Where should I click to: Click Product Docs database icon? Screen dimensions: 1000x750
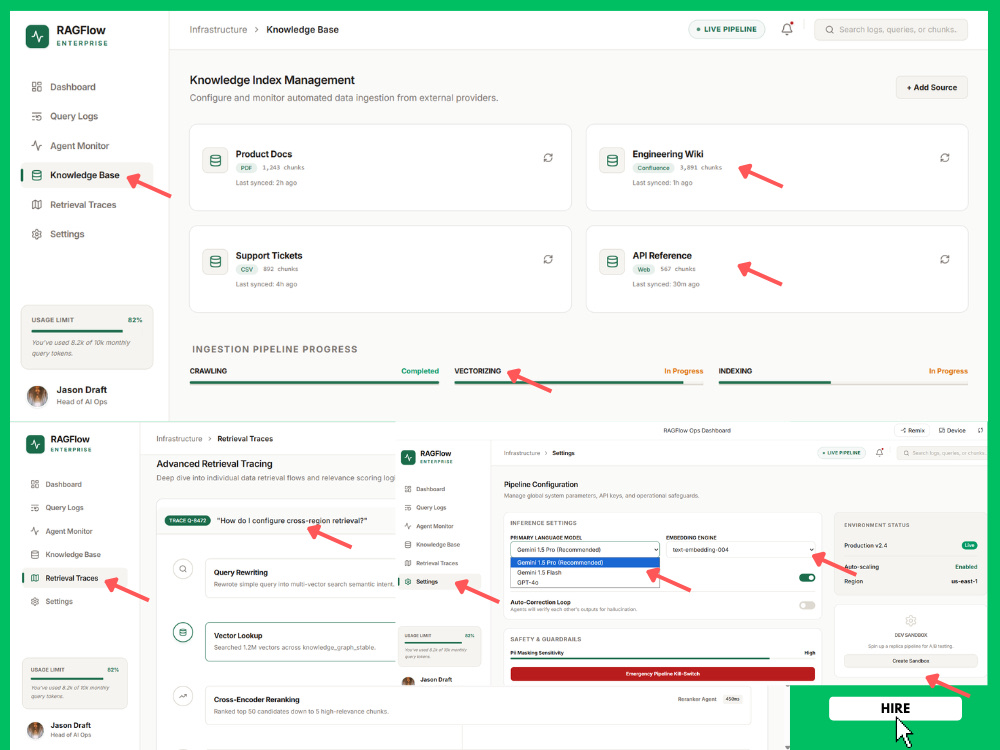[216, 161]
